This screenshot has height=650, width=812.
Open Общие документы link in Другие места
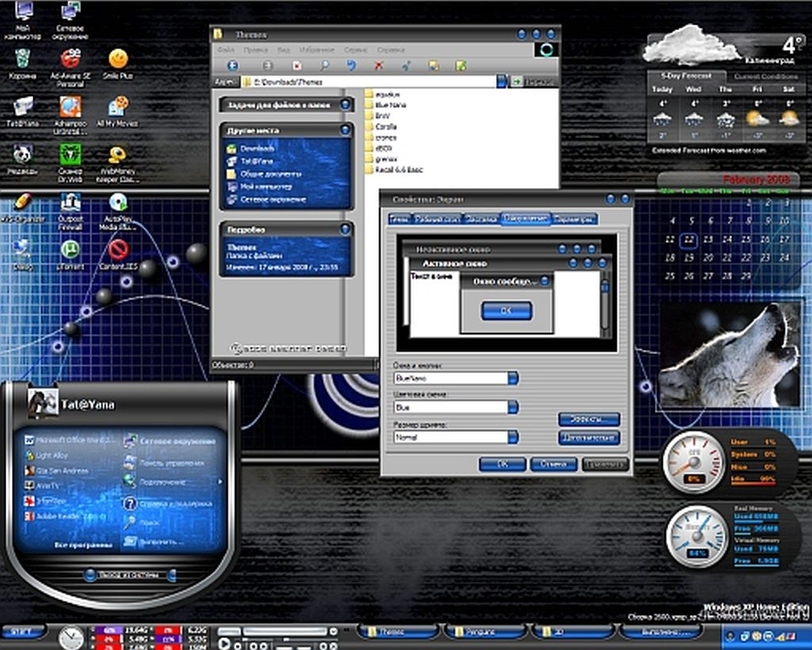(264, 174)
